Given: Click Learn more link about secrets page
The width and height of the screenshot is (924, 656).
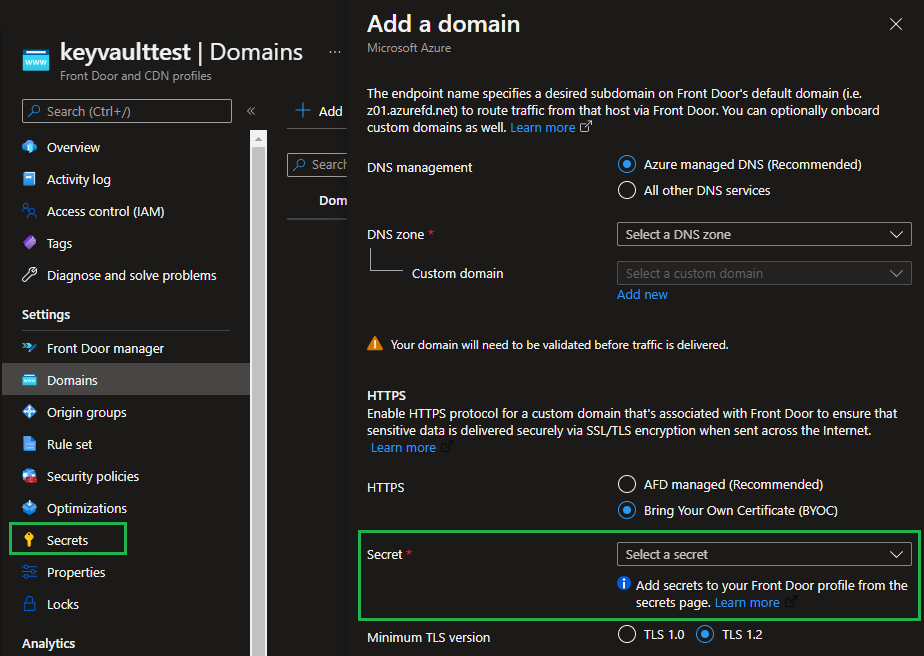Looking at the screenshot, I should click(747, 602).
